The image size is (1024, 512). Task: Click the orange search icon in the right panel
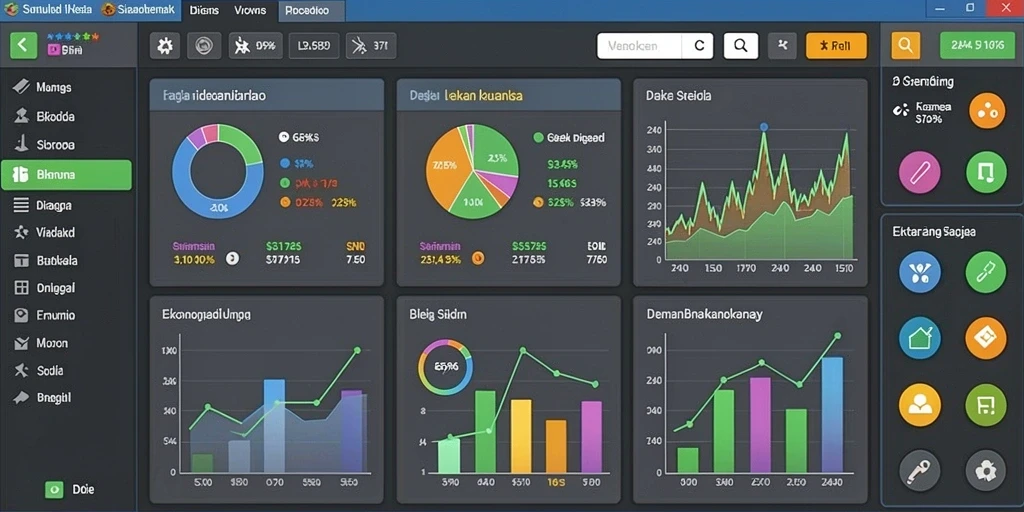[906, 45]
